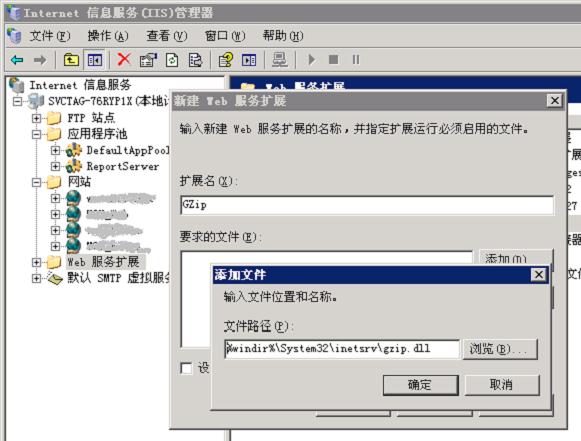This screenshot has height=441, width=581.
Task: Click the Back arrow toolbar icon
Action: click(17, 60)
